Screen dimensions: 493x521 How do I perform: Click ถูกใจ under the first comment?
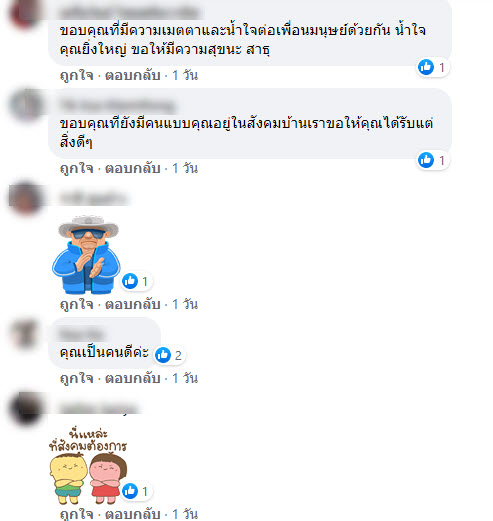click(76, 75)
